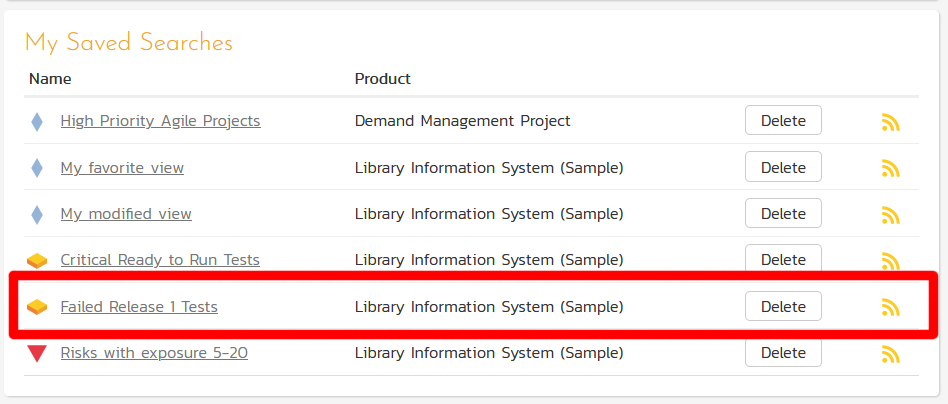Open the Failed Release 1 Tests search
948x404 pixels.
pos(139,307)
